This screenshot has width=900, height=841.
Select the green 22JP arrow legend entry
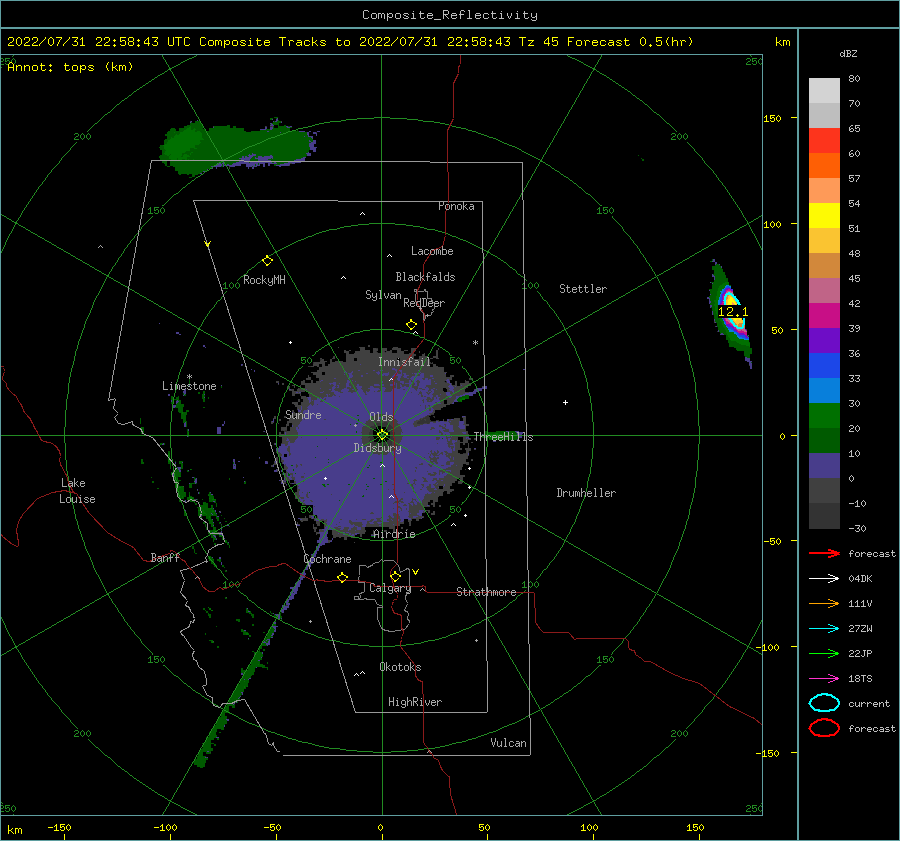point(824,653)
